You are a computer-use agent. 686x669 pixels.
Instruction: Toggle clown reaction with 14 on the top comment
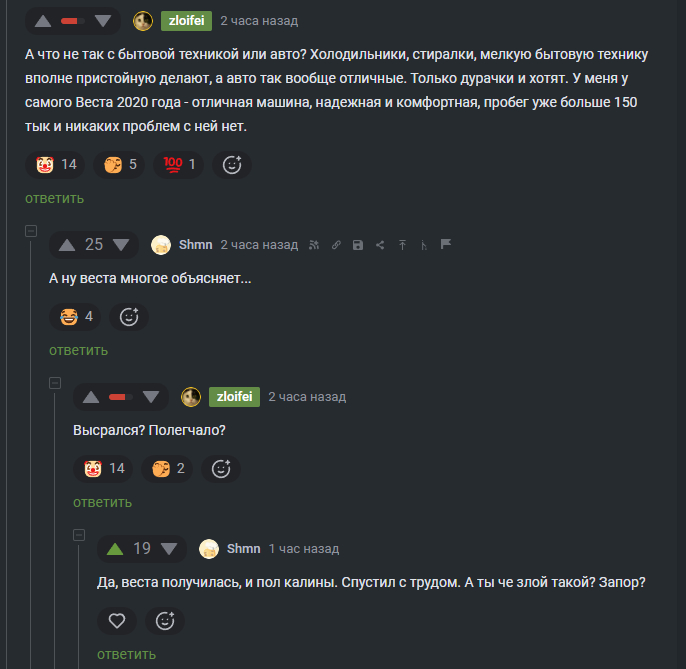pos(55,165)
